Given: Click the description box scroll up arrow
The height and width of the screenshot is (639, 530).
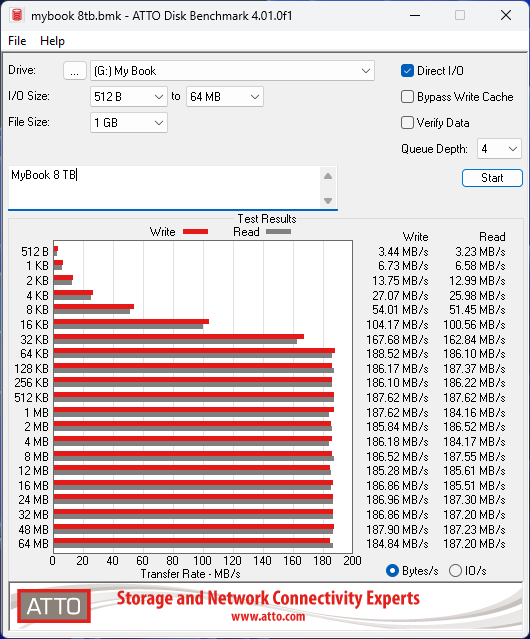Looking at the screenshot, I should (328, 176).
